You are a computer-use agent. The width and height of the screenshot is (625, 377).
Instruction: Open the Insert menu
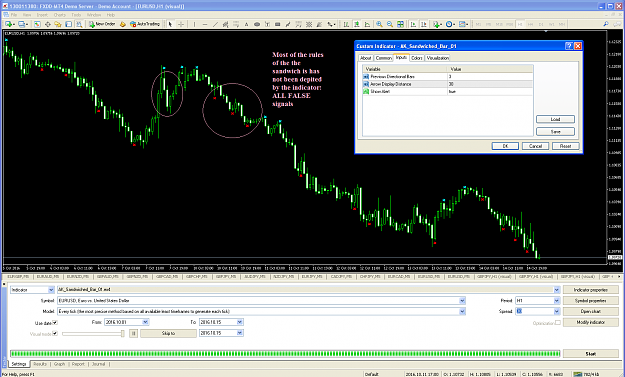pyautogui.click(x=42, y=15)
